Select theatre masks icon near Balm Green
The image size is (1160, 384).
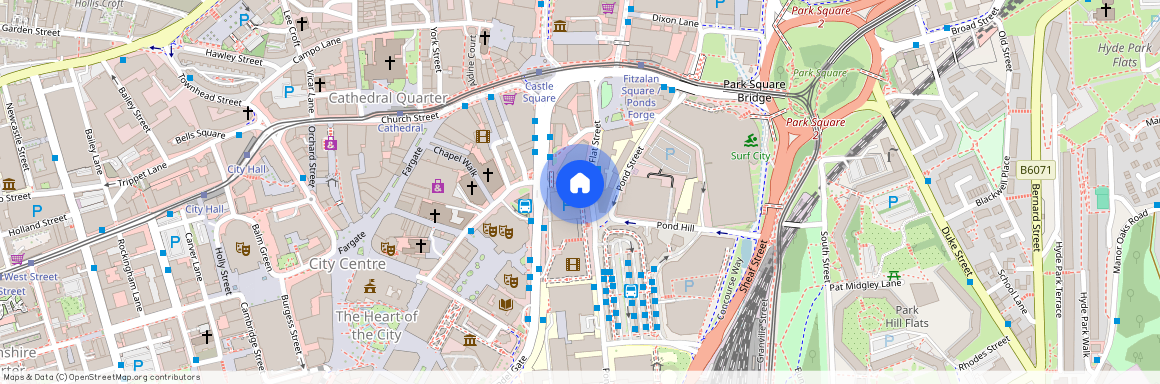coord(243,249)
